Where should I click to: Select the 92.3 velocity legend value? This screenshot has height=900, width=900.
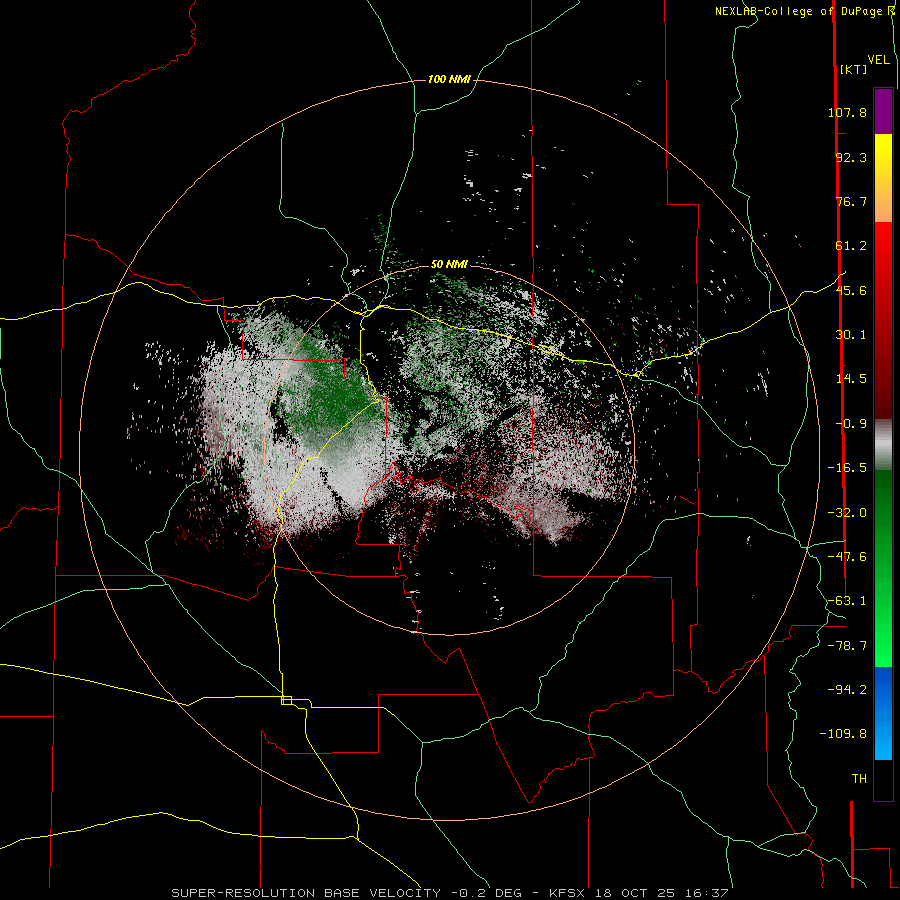coord(851,157)
